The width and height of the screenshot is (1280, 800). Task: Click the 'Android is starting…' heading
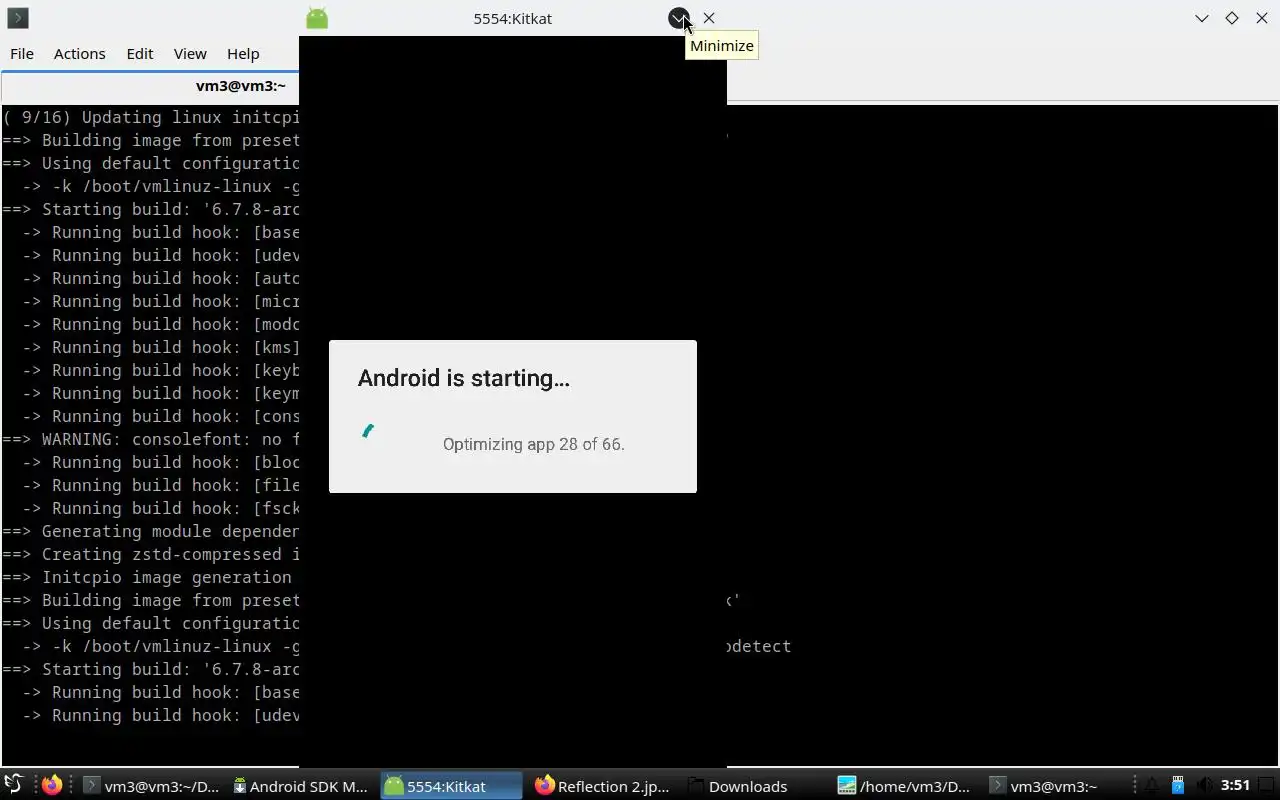pos(464,378)
